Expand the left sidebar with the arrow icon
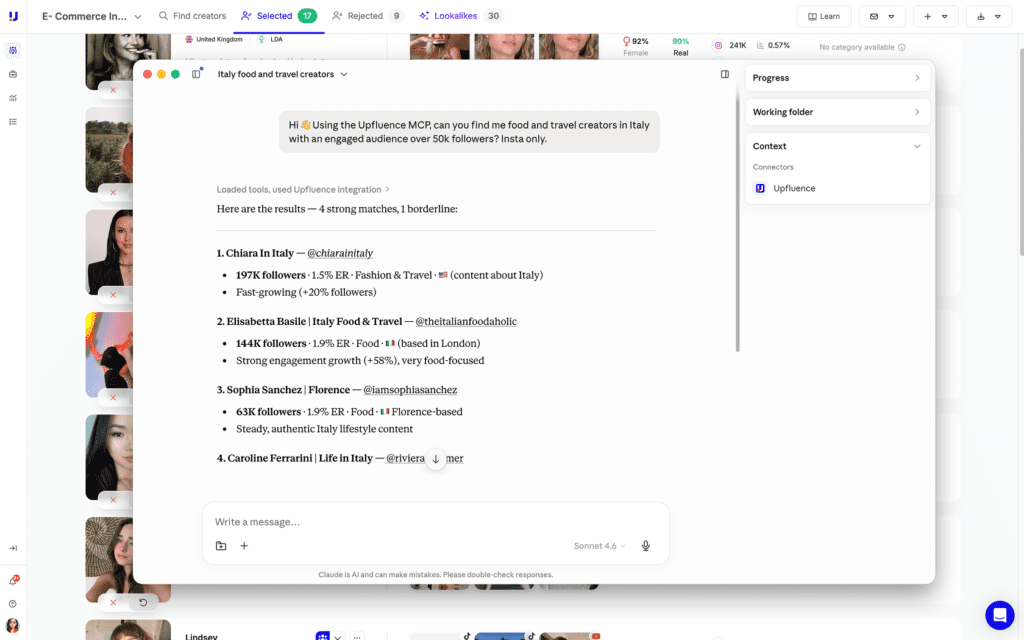 (x=13, y=549)
